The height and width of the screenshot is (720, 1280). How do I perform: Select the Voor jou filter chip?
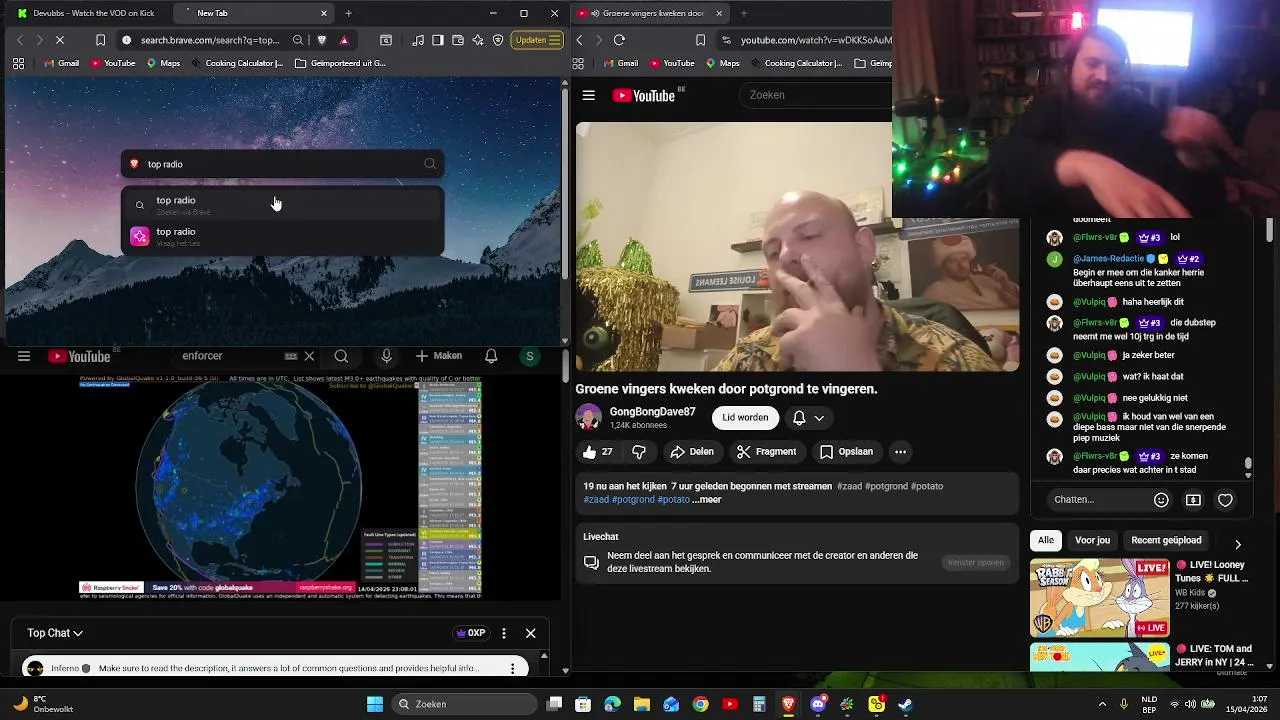pos(1092,540)
